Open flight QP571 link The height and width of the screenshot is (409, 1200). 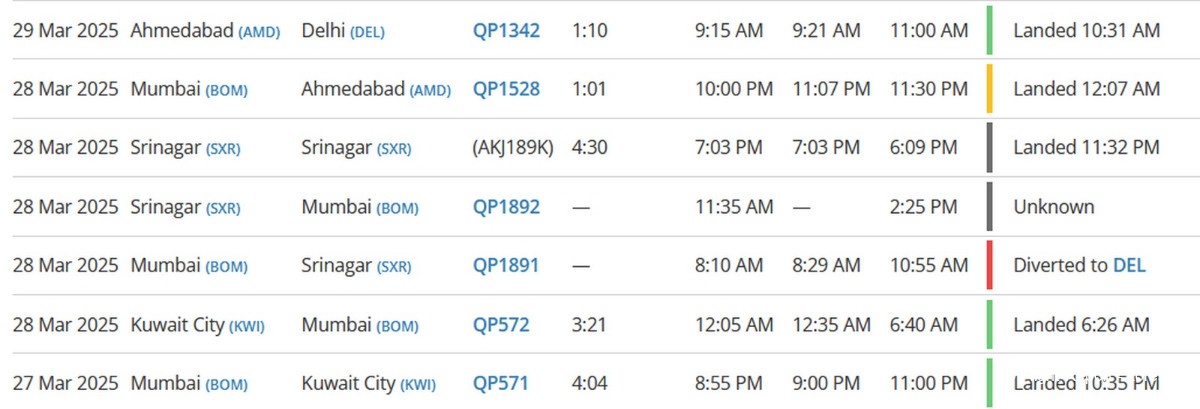click(x=500, y=383)
